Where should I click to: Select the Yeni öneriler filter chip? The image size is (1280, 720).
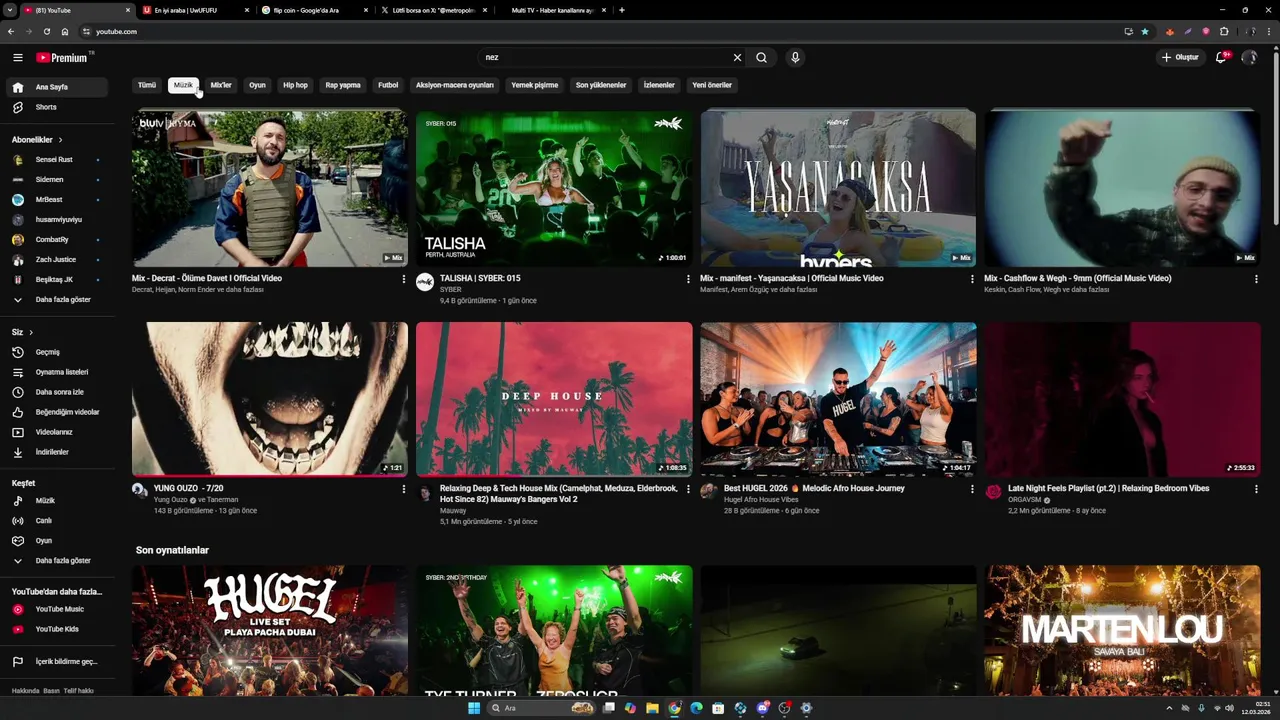click(x=712, y=85)
